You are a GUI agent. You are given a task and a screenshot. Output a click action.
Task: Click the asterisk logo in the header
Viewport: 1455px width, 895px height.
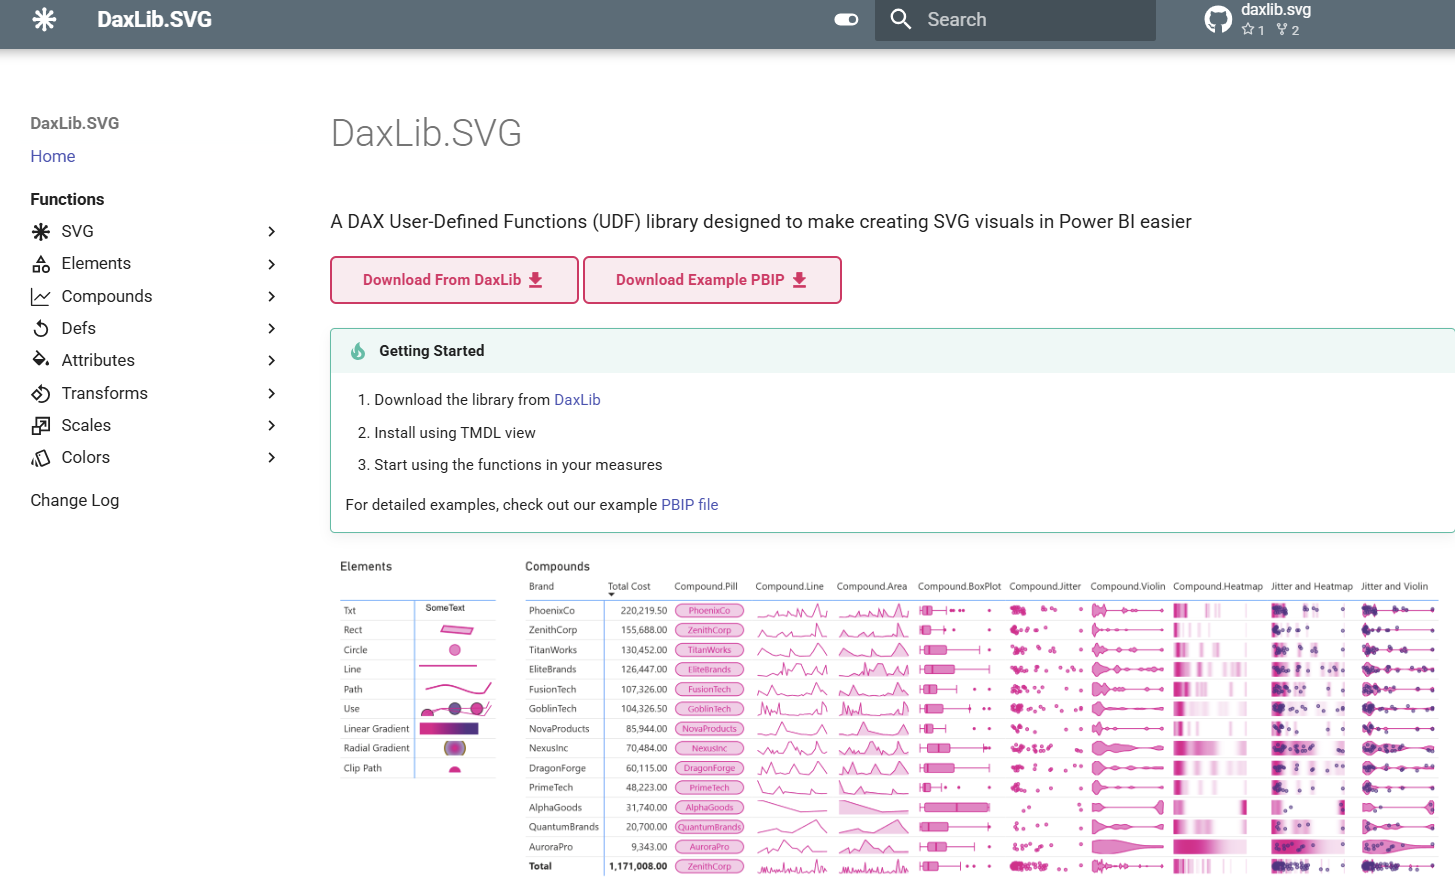pyautogui.click(x=44, y=19)
